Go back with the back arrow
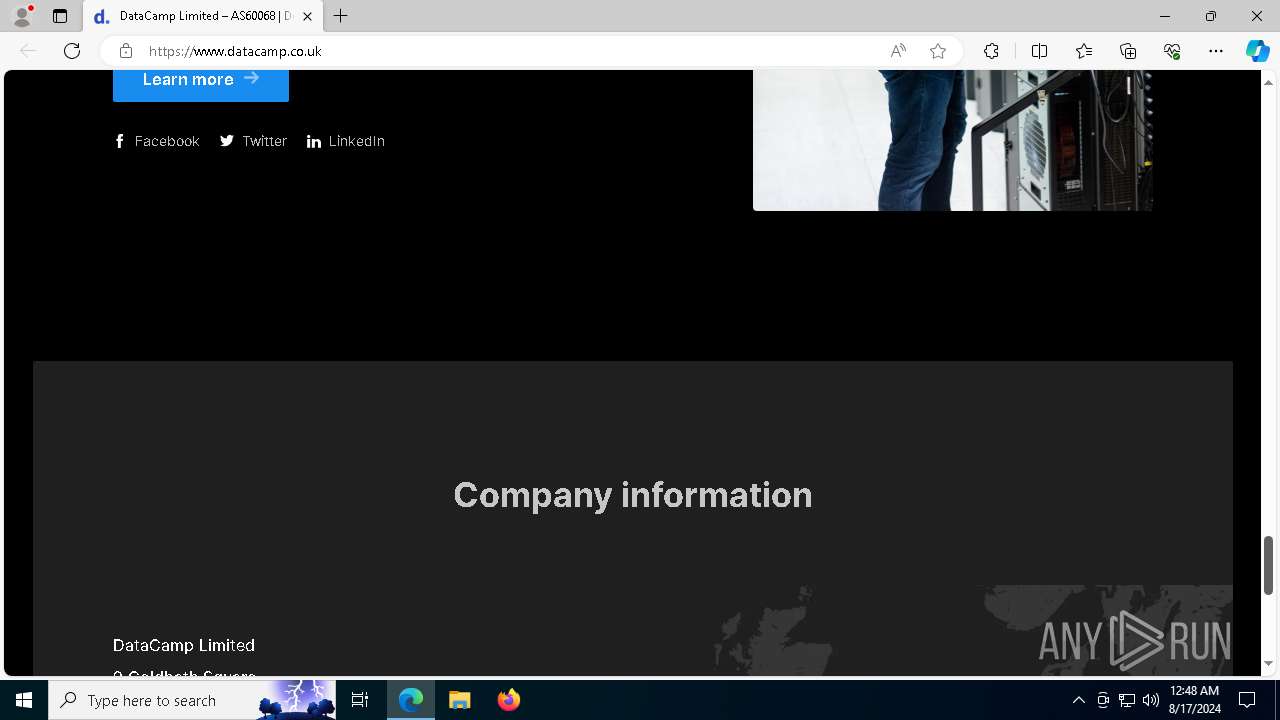 point(28,51)
